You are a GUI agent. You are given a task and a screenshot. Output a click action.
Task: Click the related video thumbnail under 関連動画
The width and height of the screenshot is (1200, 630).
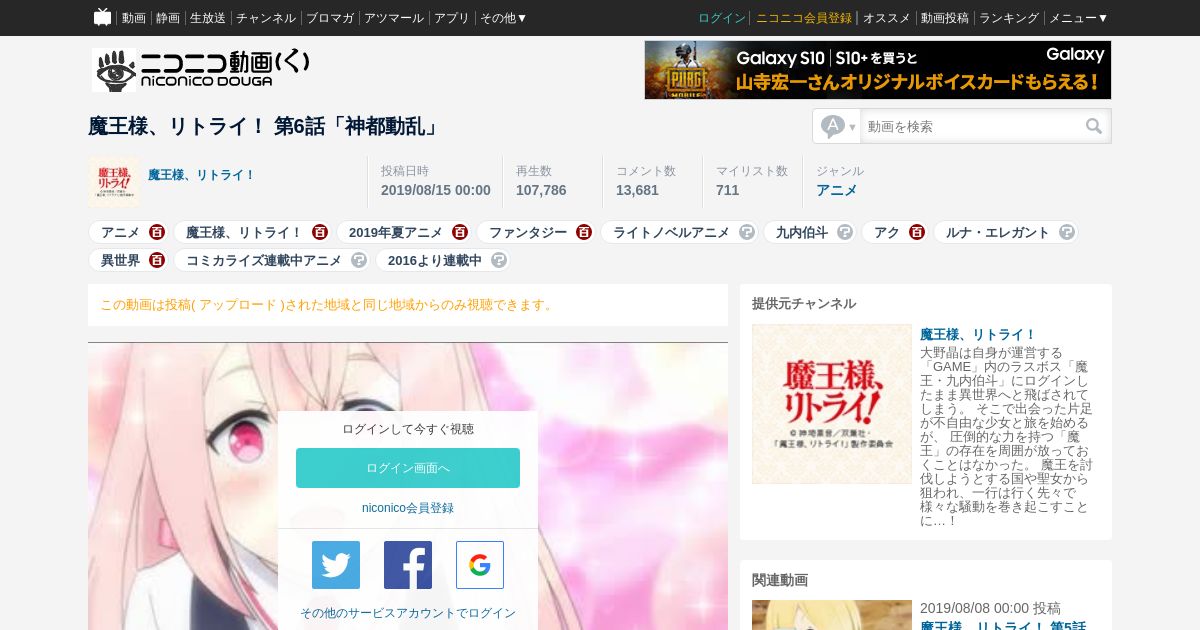(832, 615)
